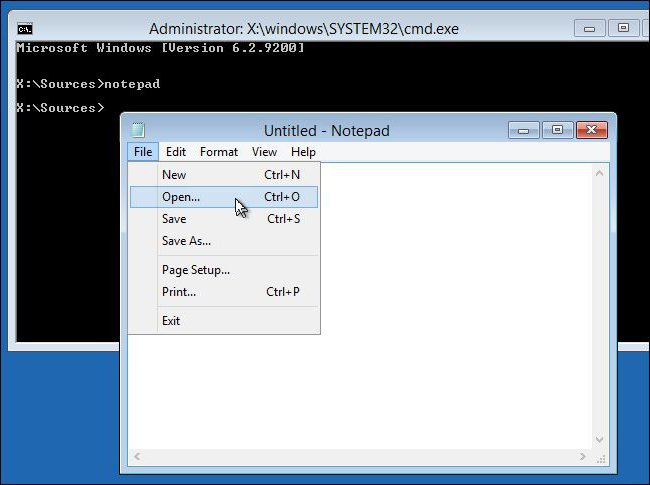Screen dimensions: 650x485
Task: Open the View menu in Notepad
Action: click(264, 152)
